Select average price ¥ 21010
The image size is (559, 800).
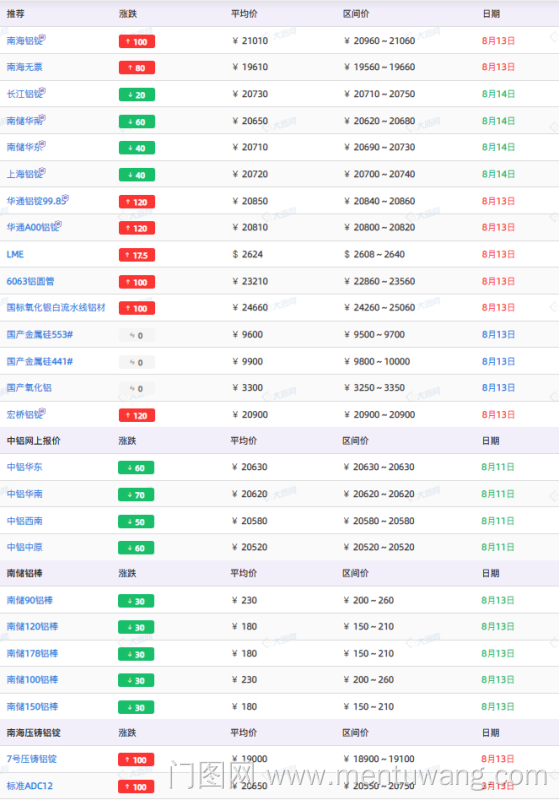250,41
